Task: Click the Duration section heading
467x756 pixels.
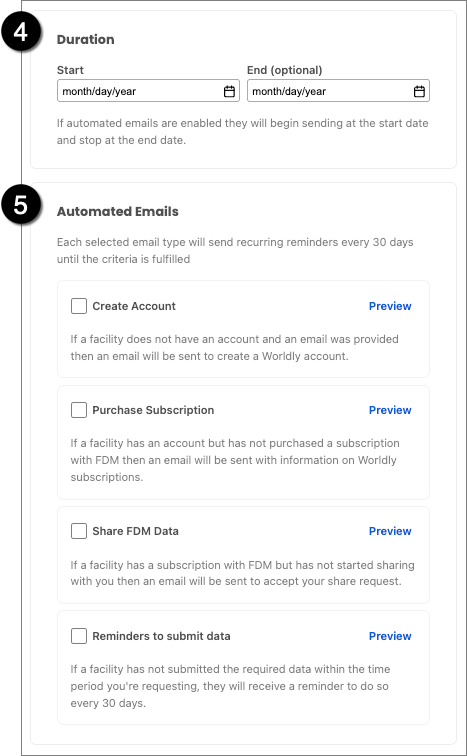Action: click(86, 40)
